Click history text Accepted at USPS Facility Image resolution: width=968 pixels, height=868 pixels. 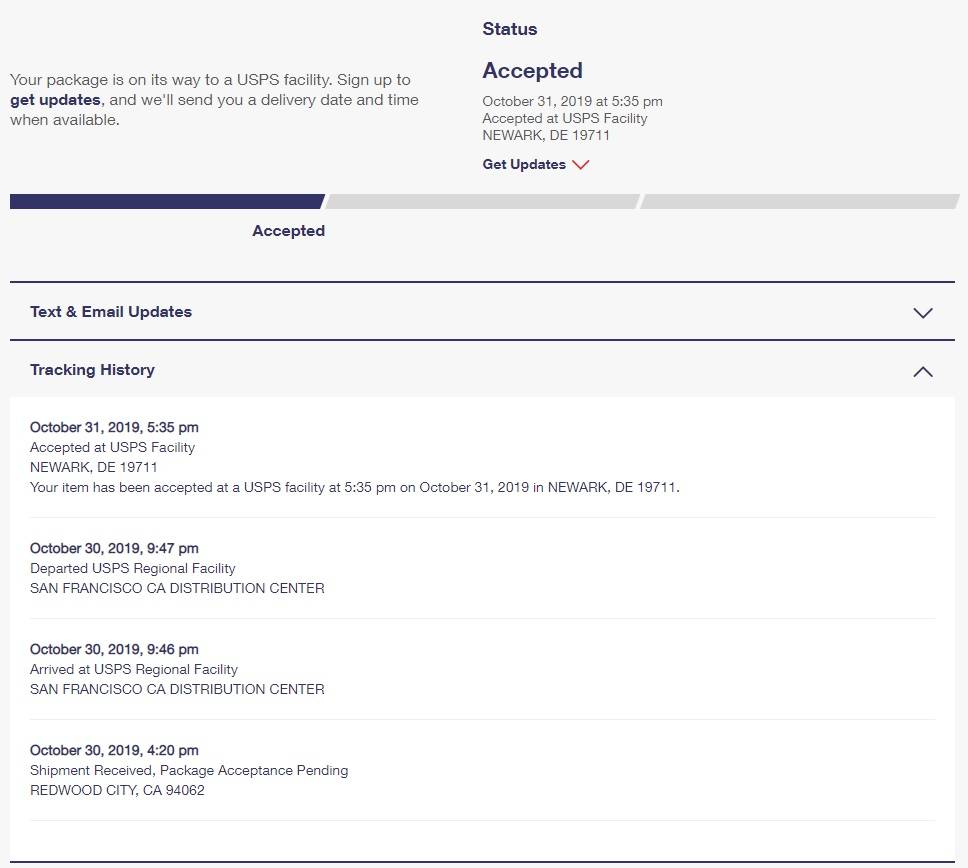(x=112, y=447)
